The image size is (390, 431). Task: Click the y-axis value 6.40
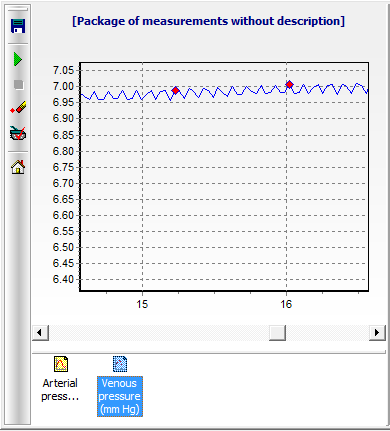[63, 279]
